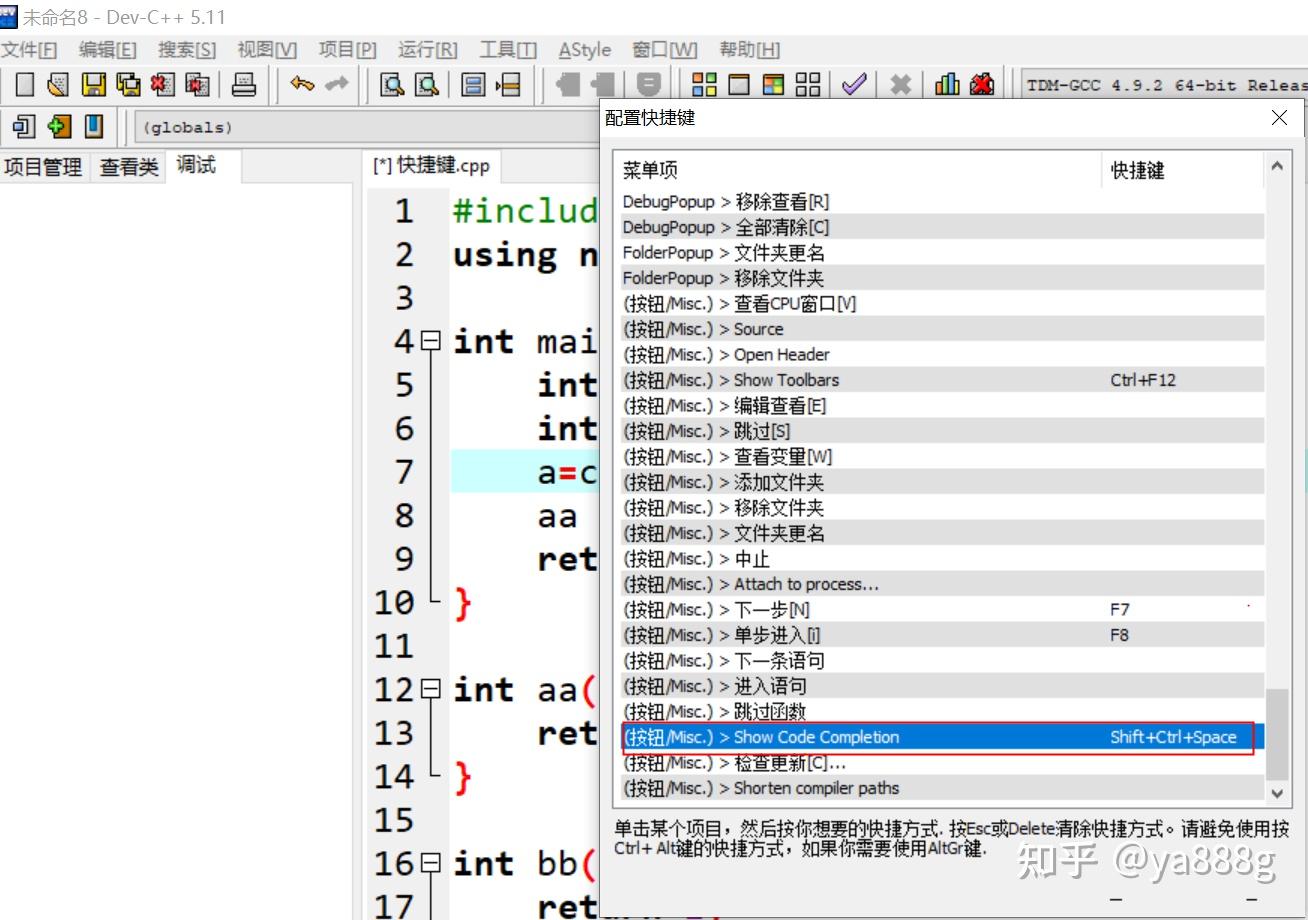
Task: Click the 快捷键 column header
Action: click(1183, 171)
